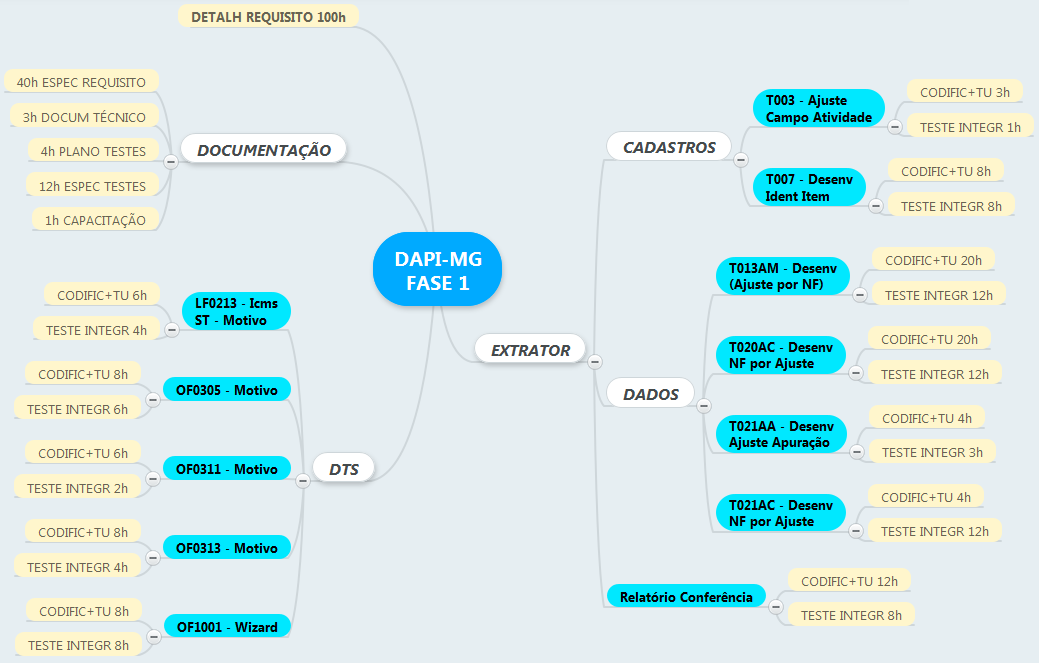
Task: Select the 4h PLANO TESTES node
Action: pyautogui.click(x=93, y=151)
